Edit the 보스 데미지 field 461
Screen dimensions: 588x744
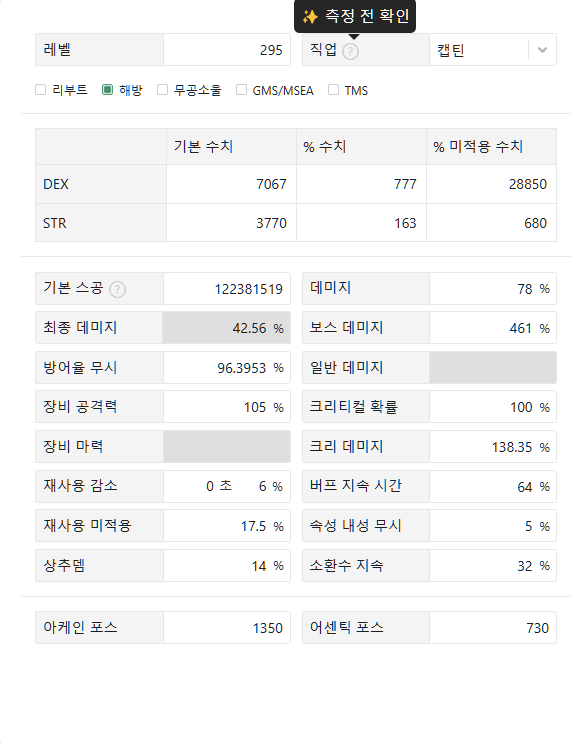click(x=493, y=328)
